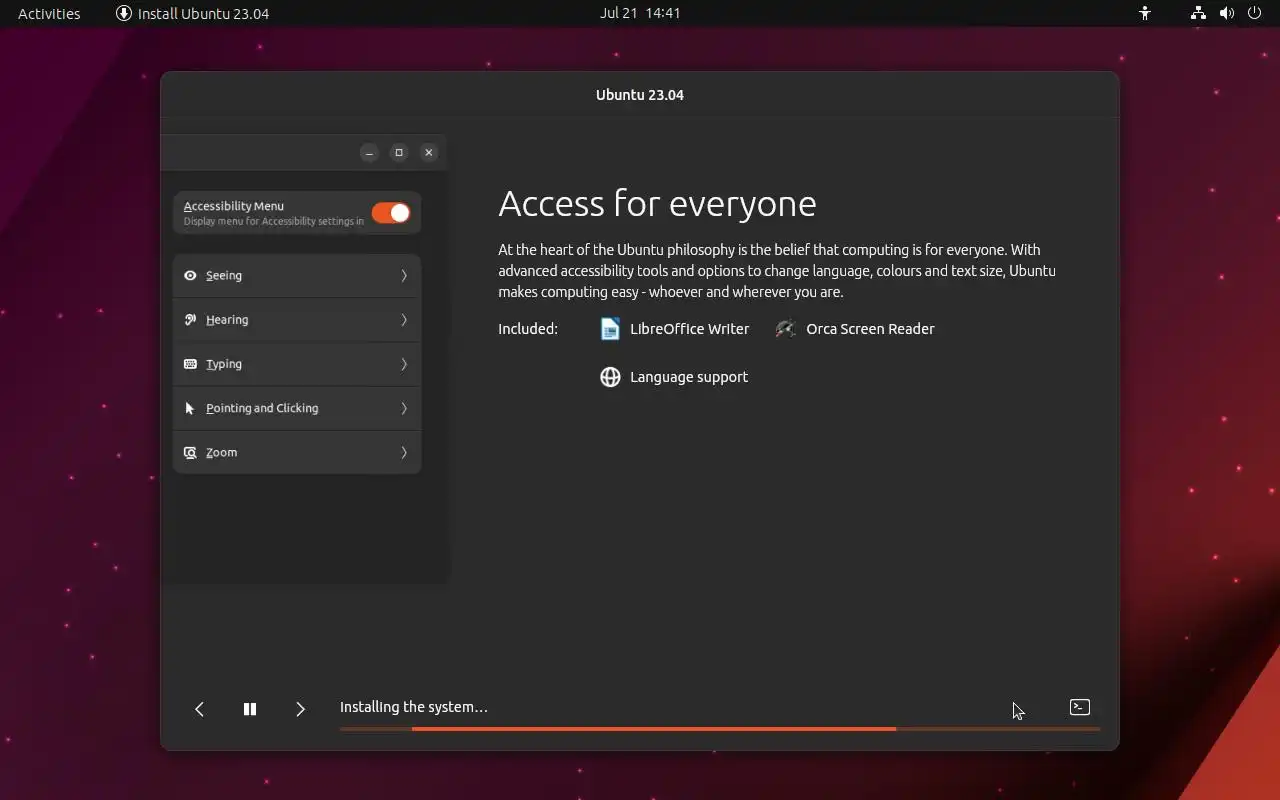Image resolution: width=1280 pixels, height=800 pixels.
Task: Show the installer terminal output
Action: [1080, 707]
